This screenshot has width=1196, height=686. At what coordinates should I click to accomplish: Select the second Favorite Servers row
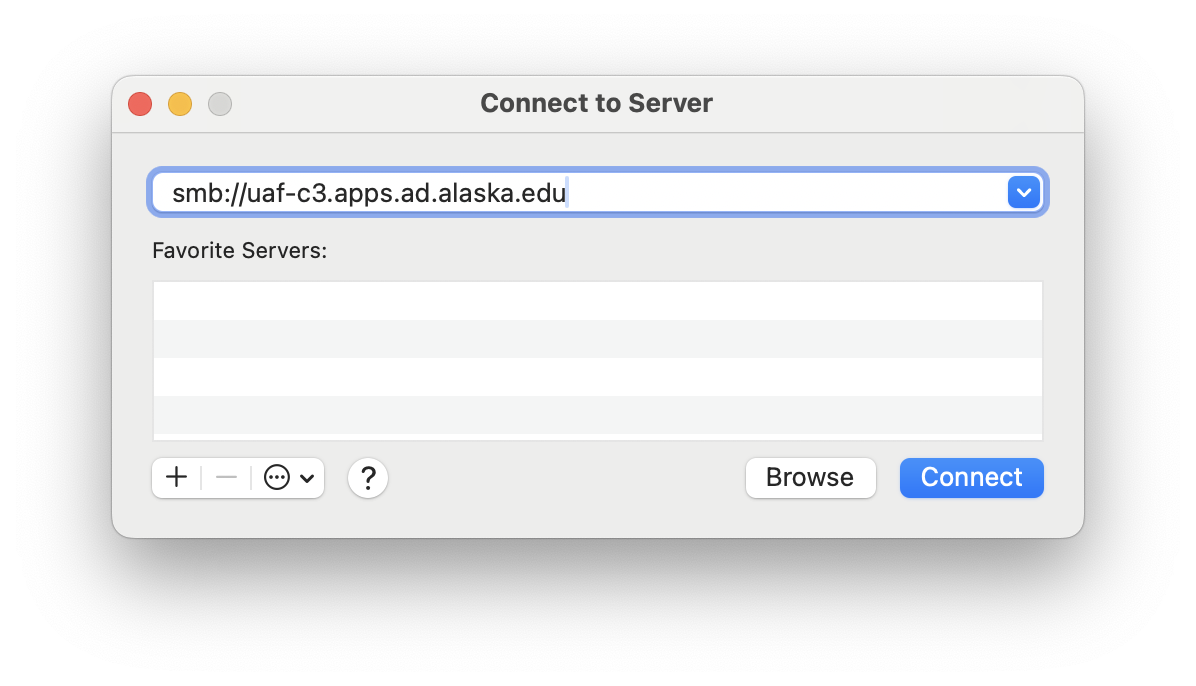click(597, 339)
